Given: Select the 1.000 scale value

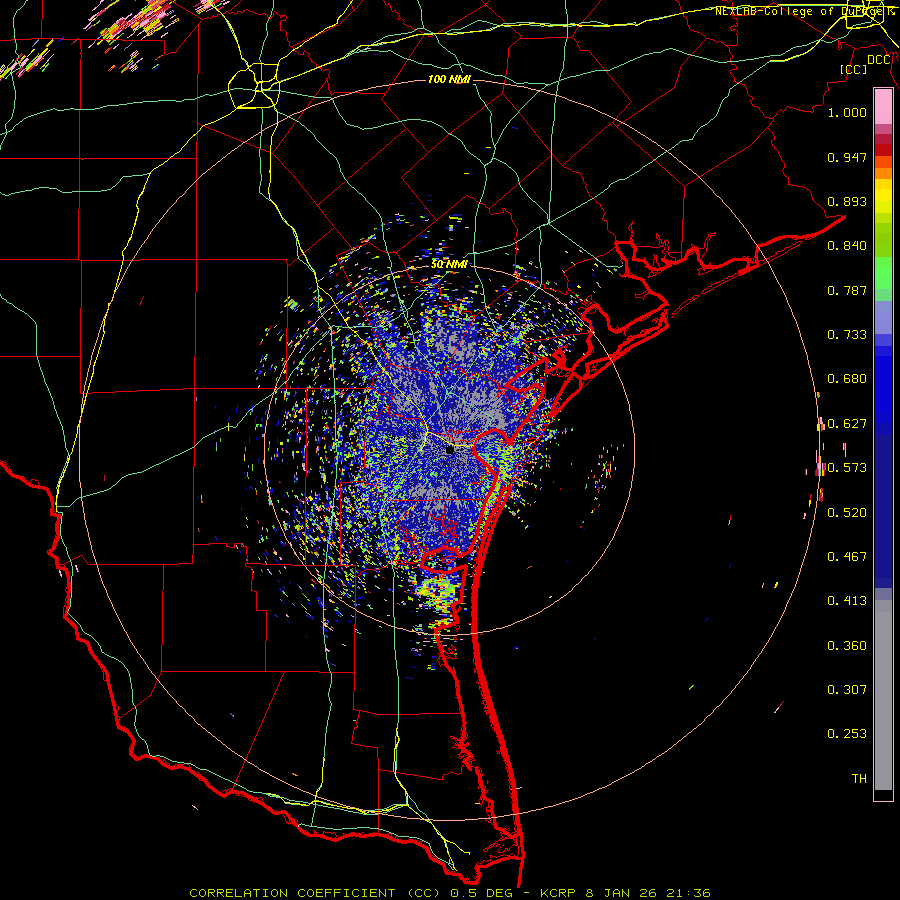Looking at the screenshot, I should tap(847, 112).
